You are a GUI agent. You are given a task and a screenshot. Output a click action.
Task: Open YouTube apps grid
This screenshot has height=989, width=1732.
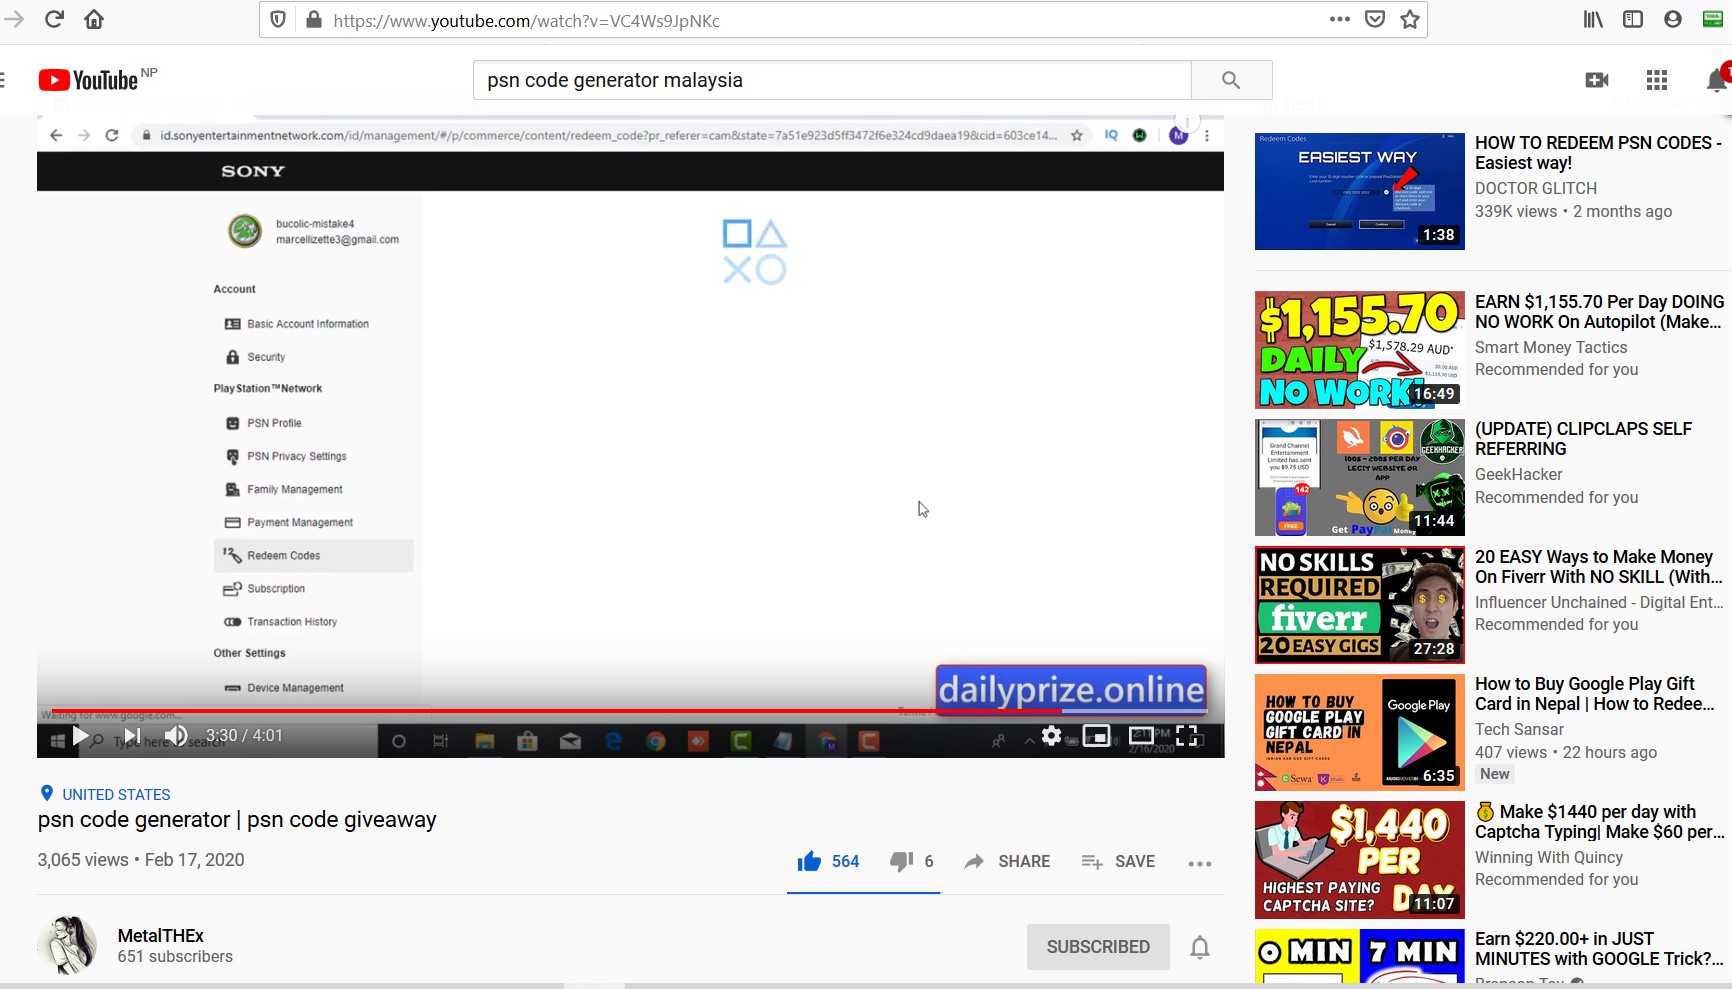pos(1657,80)
